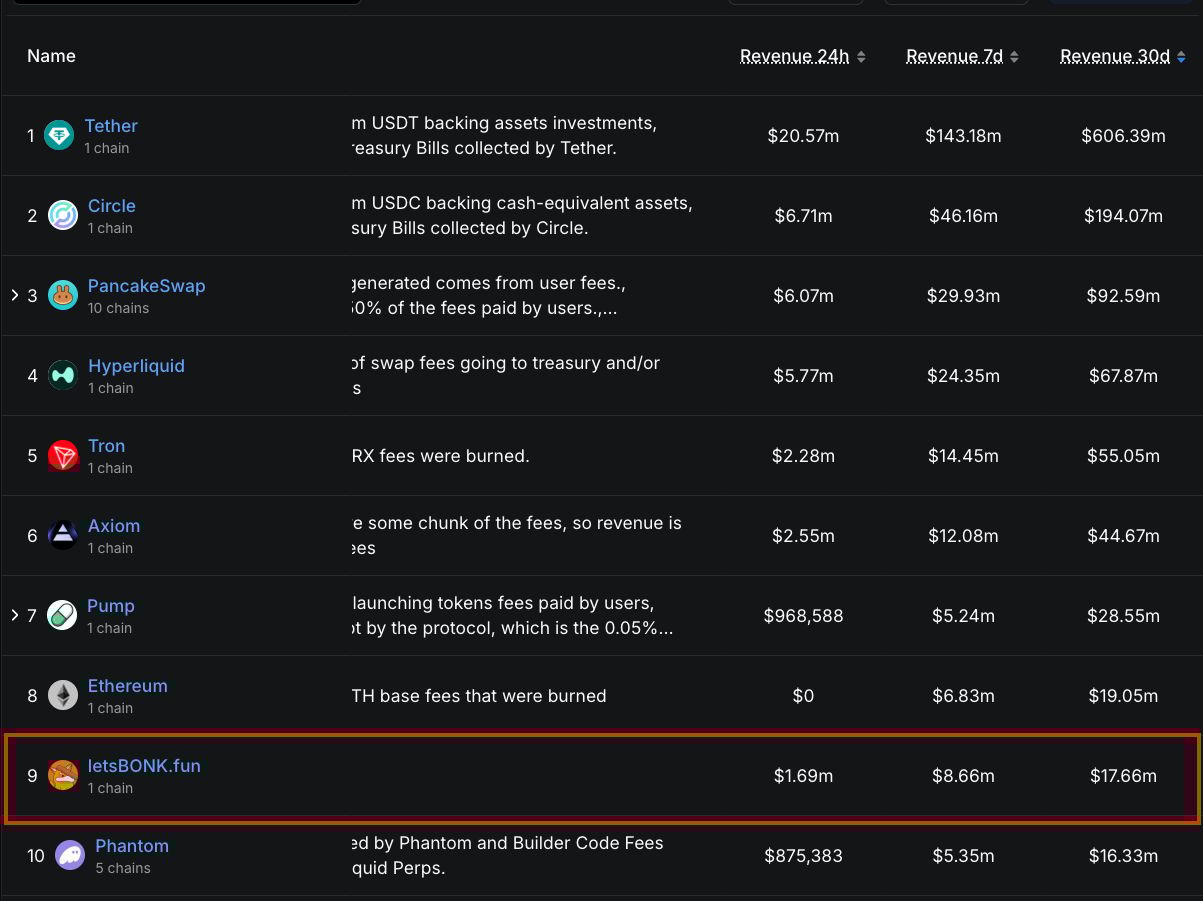1203x901 pixels.
Task: Expand the Pump row chevron
Action: tap(15, 615)
